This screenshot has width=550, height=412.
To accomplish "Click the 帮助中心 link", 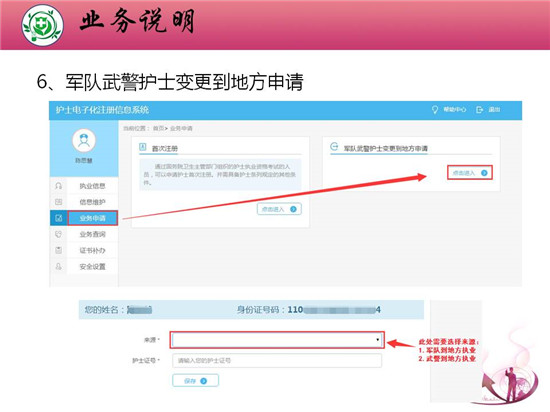I will [455, 110].
